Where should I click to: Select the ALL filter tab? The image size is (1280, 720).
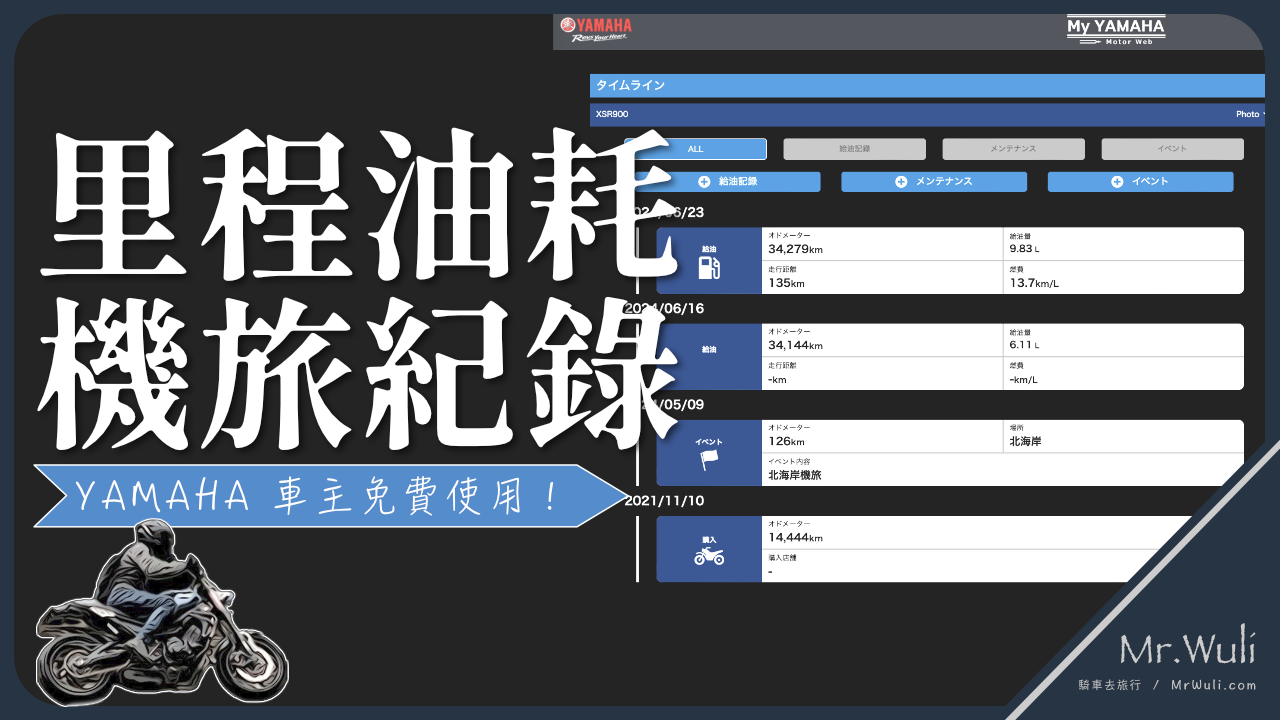point(696,149)
